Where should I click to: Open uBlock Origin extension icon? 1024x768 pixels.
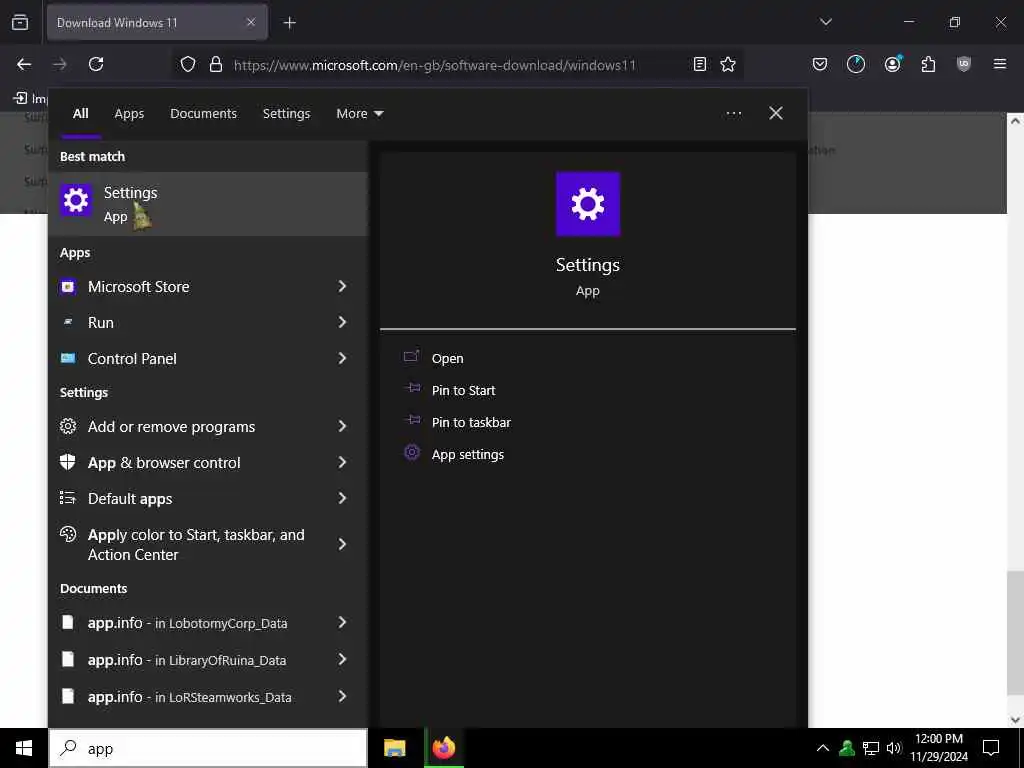963,64
